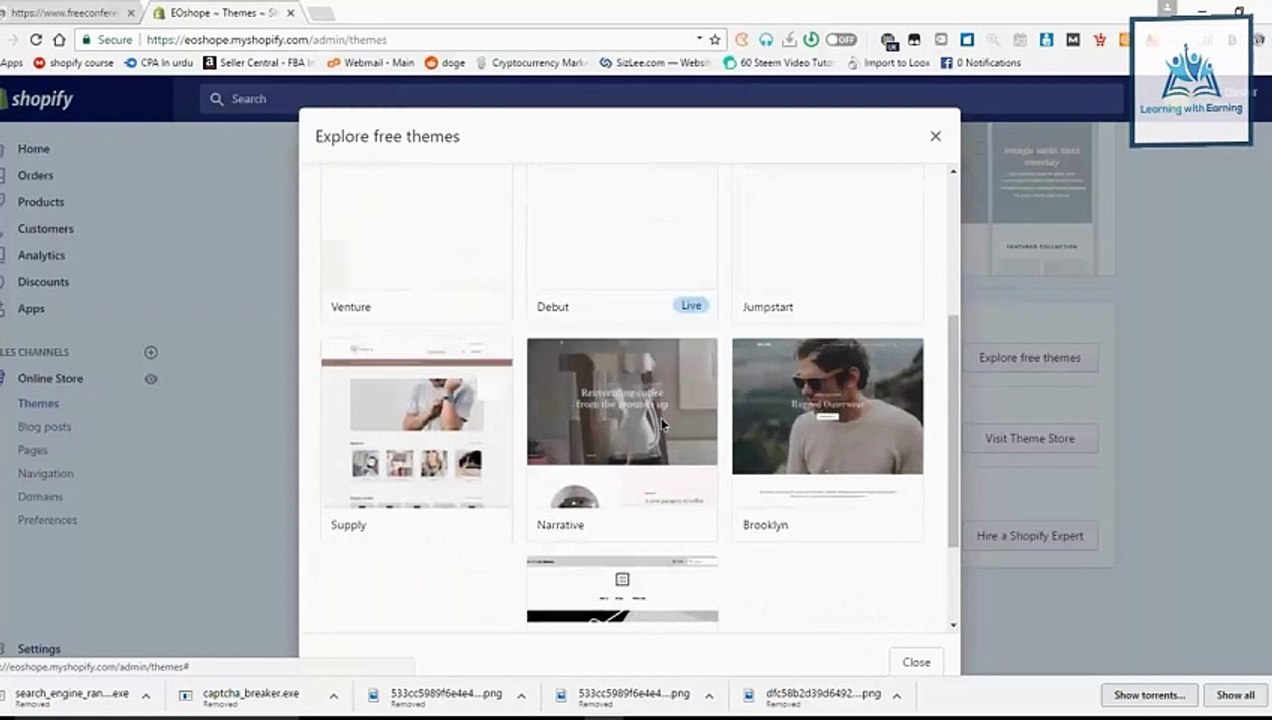Click Visit Theme Store button

pyautogui.click(x=1030, y=439)
